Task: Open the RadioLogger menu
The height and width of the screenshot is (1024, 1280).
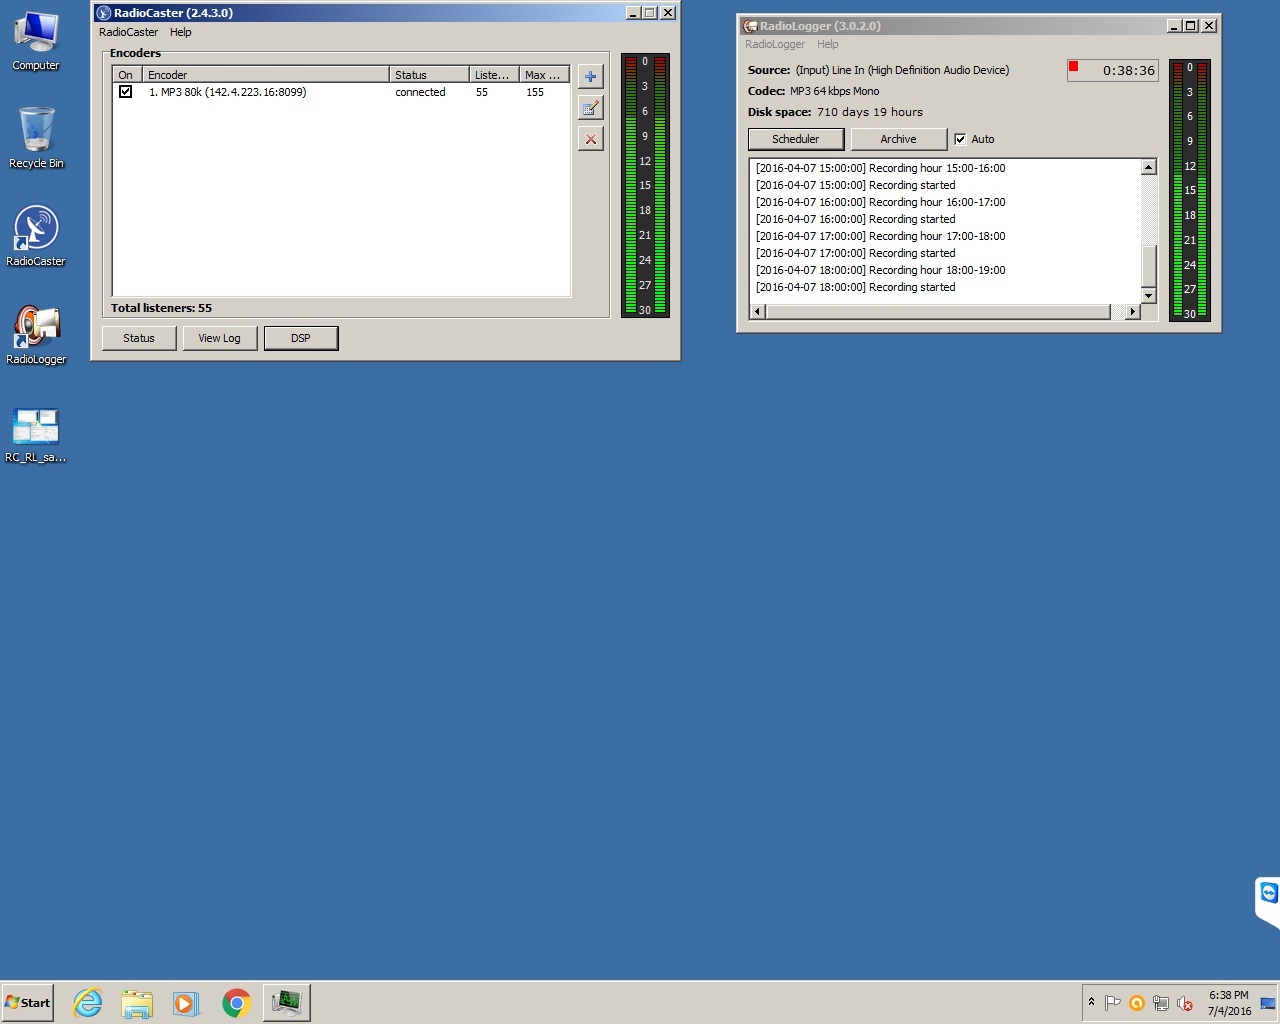Action: pyautogui.click(x=775, y=44)
